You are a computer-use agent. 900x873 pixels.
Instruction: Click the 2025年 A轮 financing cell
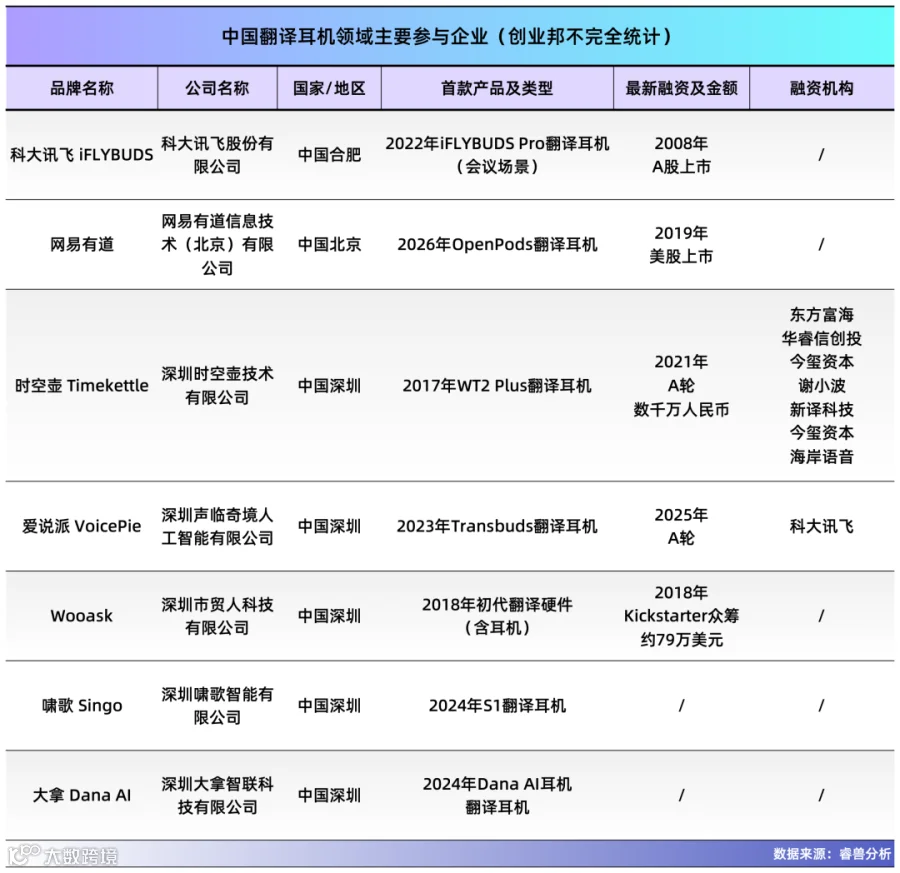681,526
